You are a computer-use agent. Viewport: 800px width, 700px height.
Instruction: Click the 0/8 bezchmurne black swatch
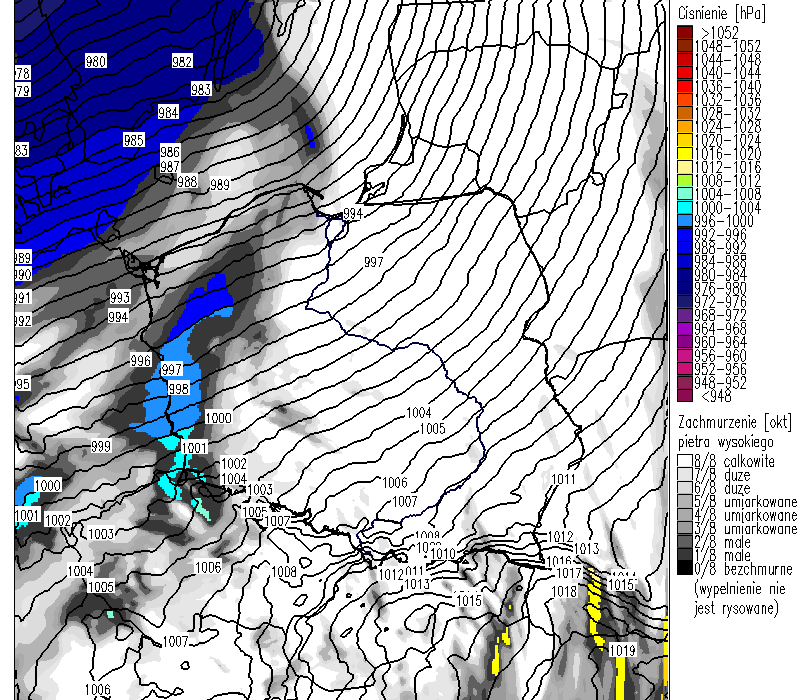click(x=684, y=567)
